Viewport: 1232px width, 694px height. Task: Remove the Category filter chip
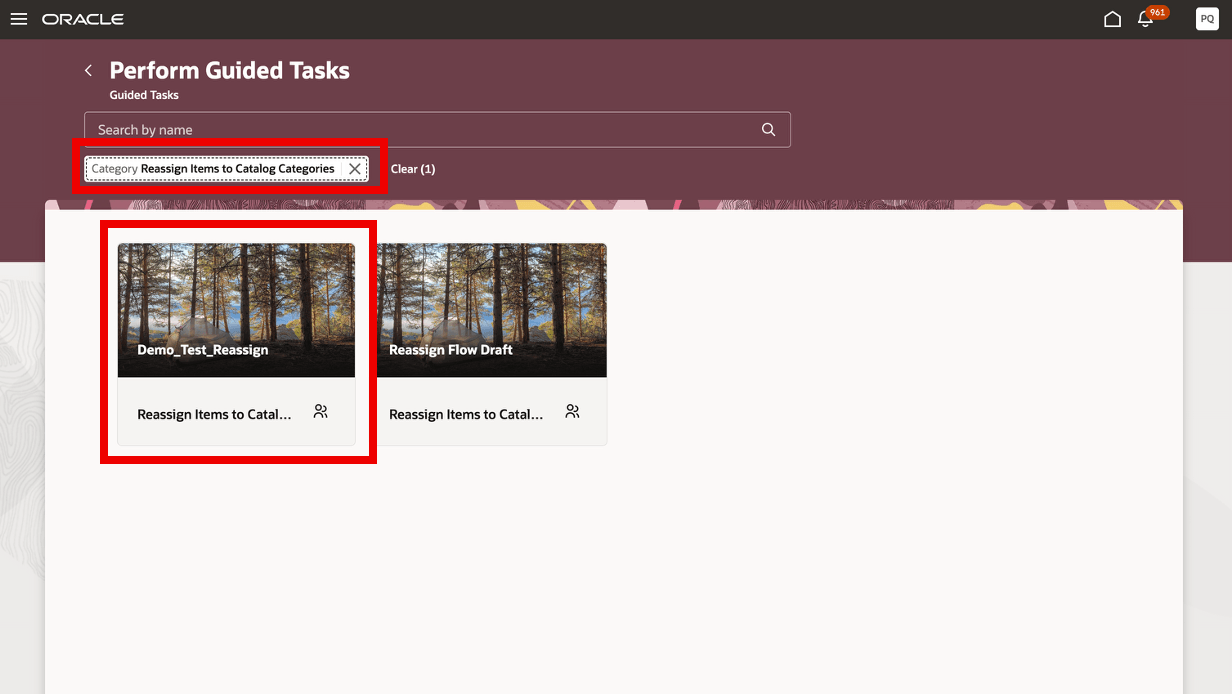point(355,168)
